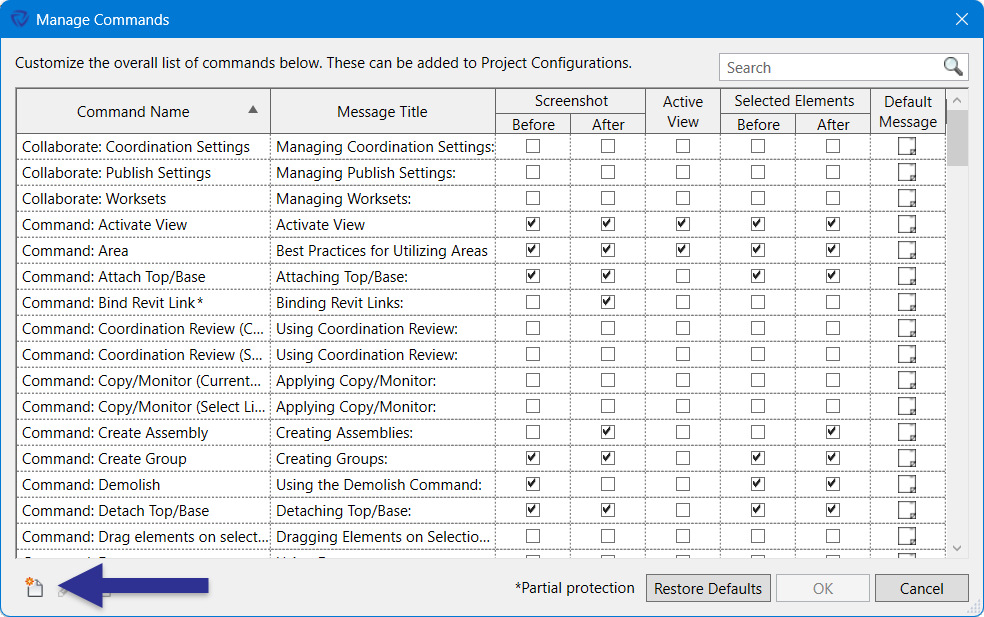Open default message for Attaching Top/Base
Viewport: 984px width, 617px height.
(x=906, y=276)
